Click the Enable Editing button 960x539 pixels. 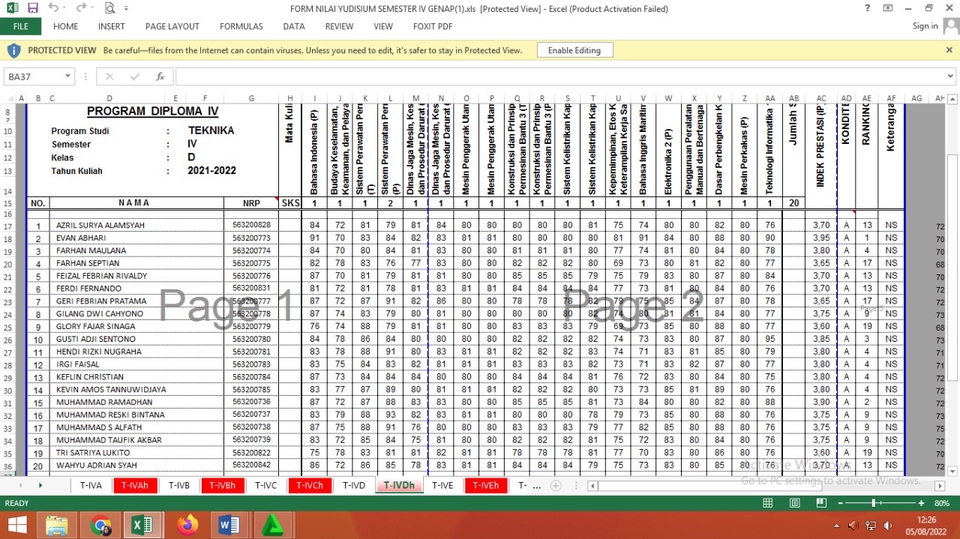(x=574, y=50)
